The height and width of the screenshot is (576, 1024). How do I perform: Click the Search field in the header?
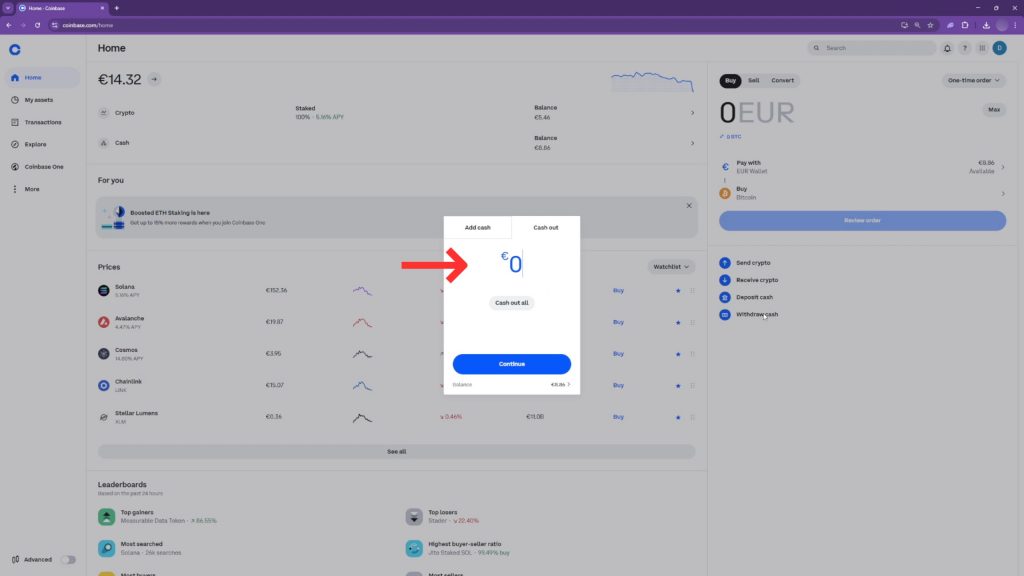[872, 48]
